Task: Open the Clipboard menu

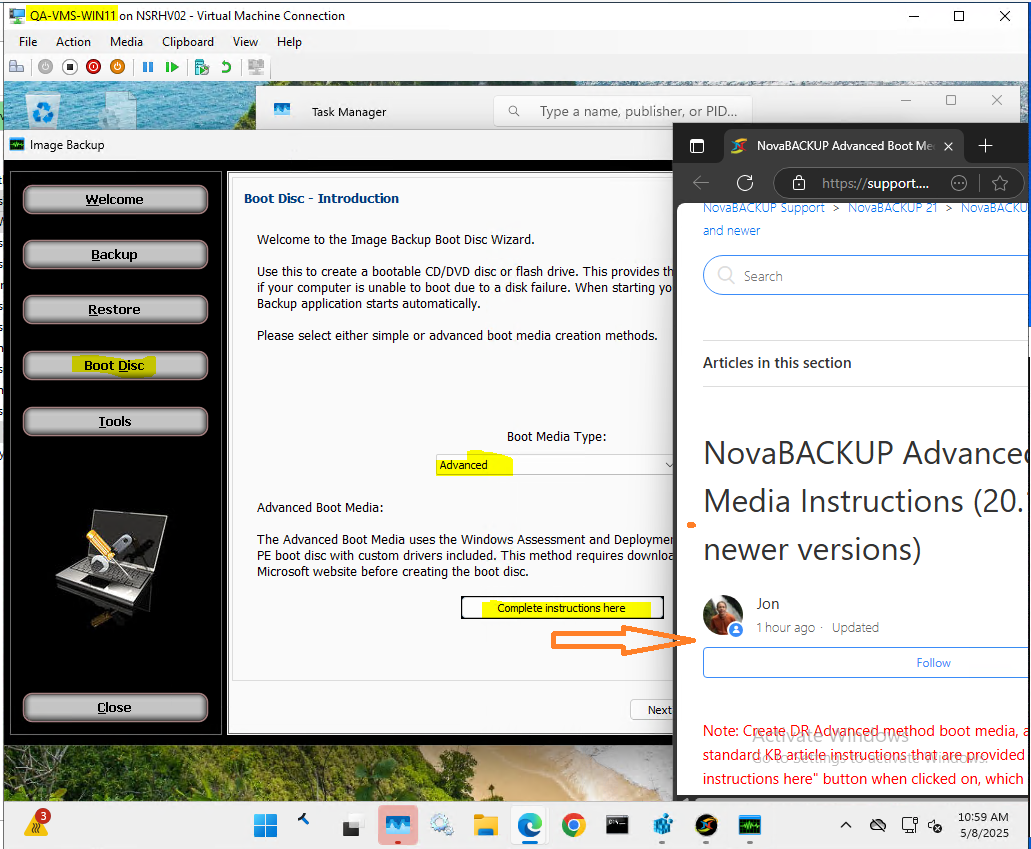Action: coord(188,41)
